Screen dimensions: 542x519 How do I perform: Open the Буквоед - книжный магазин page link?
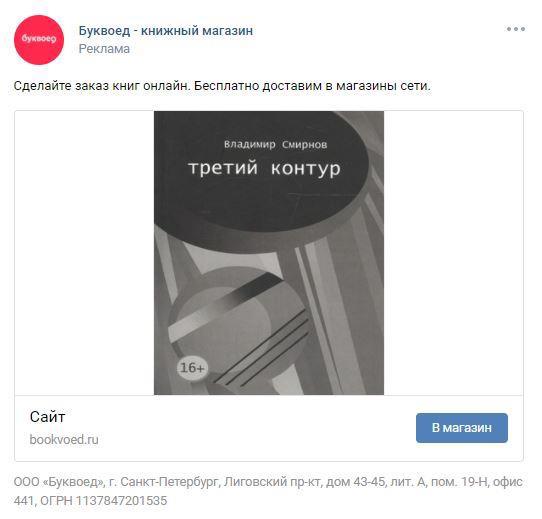(x=166, y=31)
